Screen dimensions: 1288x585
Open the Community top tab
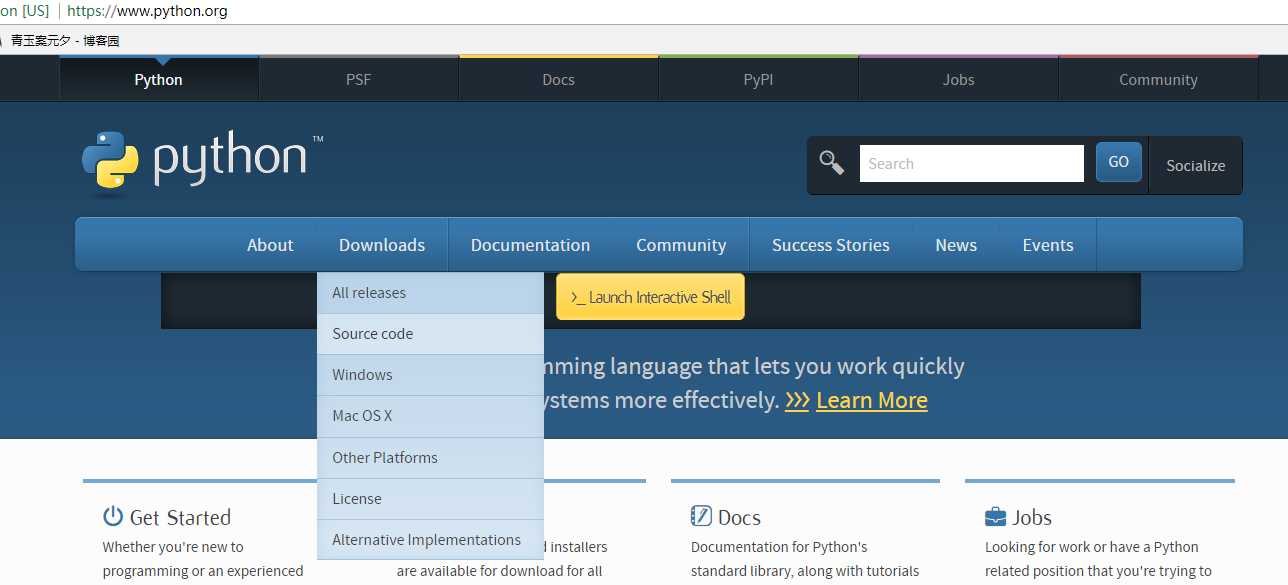click(x=1158, y=80)
